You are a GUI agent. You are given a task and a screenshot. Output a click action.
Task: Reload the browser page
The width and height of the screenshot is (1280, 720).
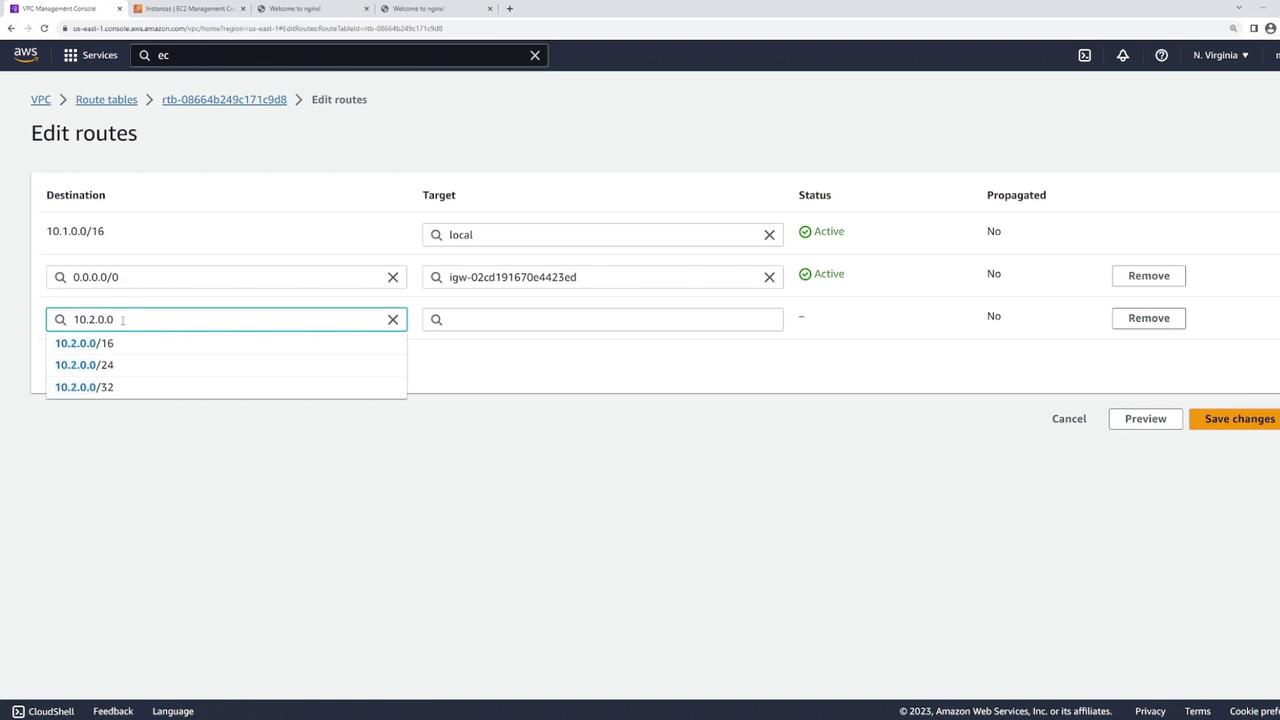[x=44, y=28]
